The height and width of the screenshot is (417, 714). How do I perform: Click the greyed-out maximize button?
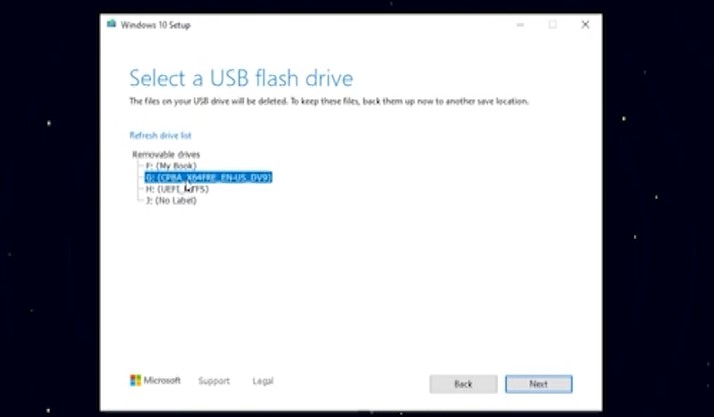[552, 25]
